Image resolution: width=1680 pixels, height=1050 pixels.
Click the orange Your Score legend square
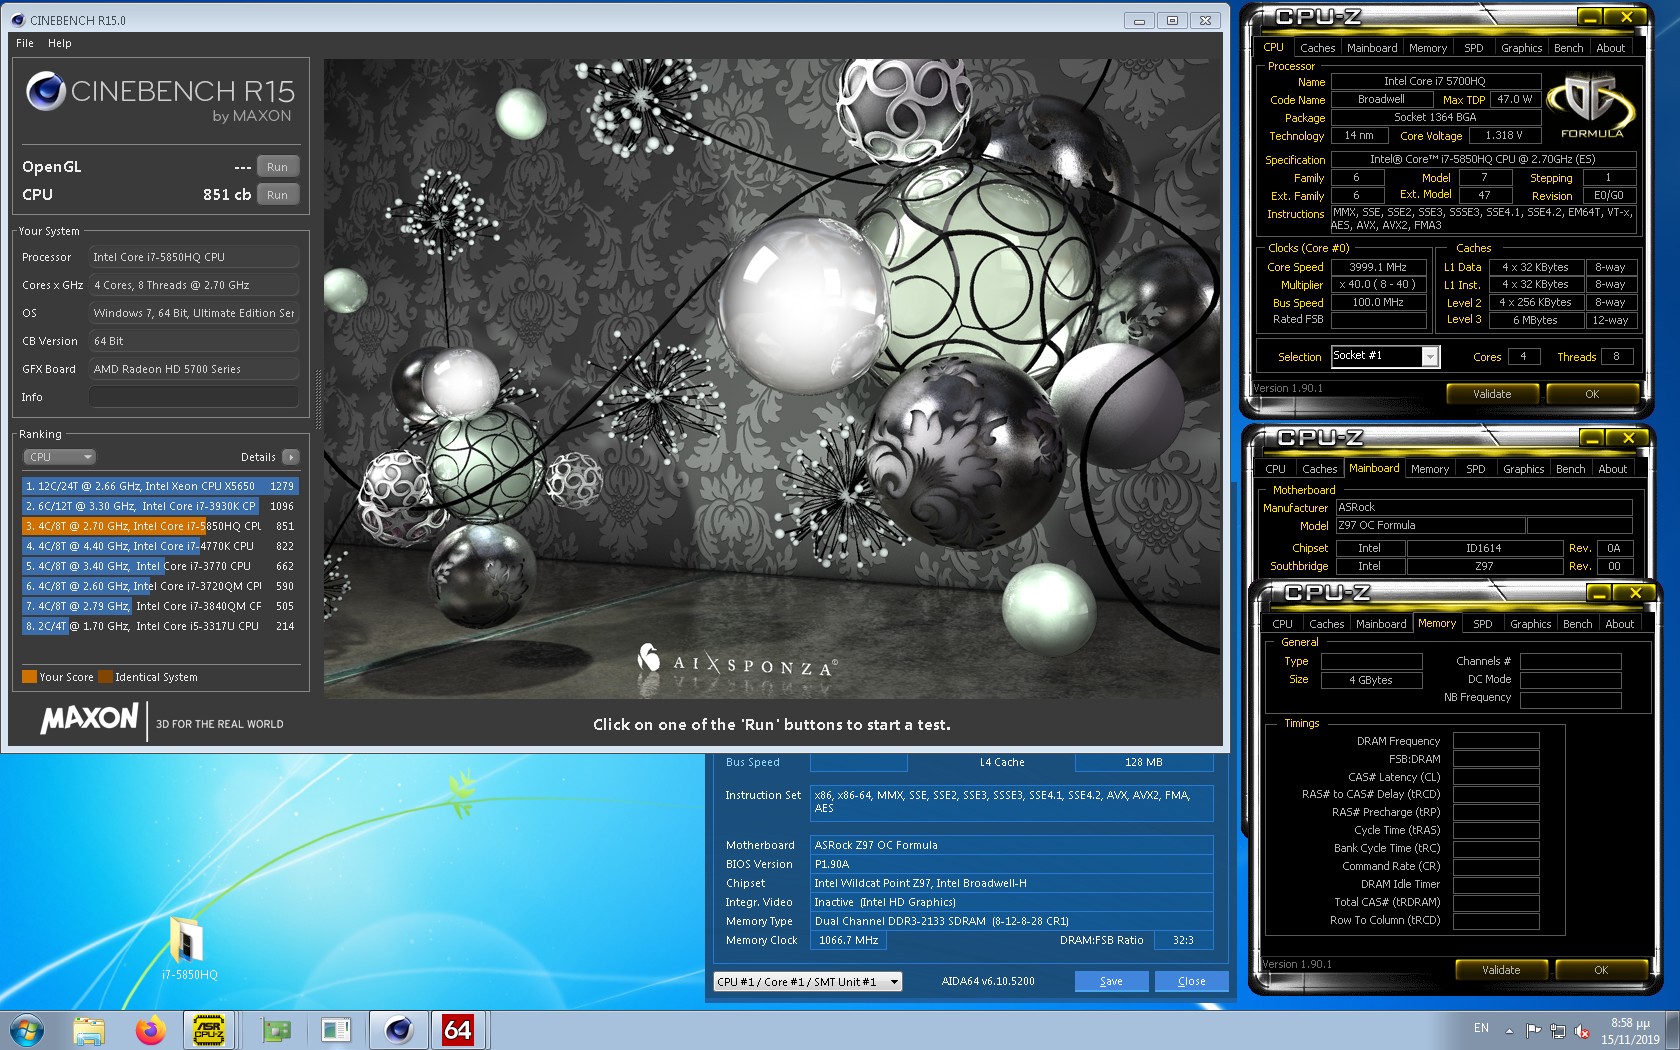pos(29,677)
